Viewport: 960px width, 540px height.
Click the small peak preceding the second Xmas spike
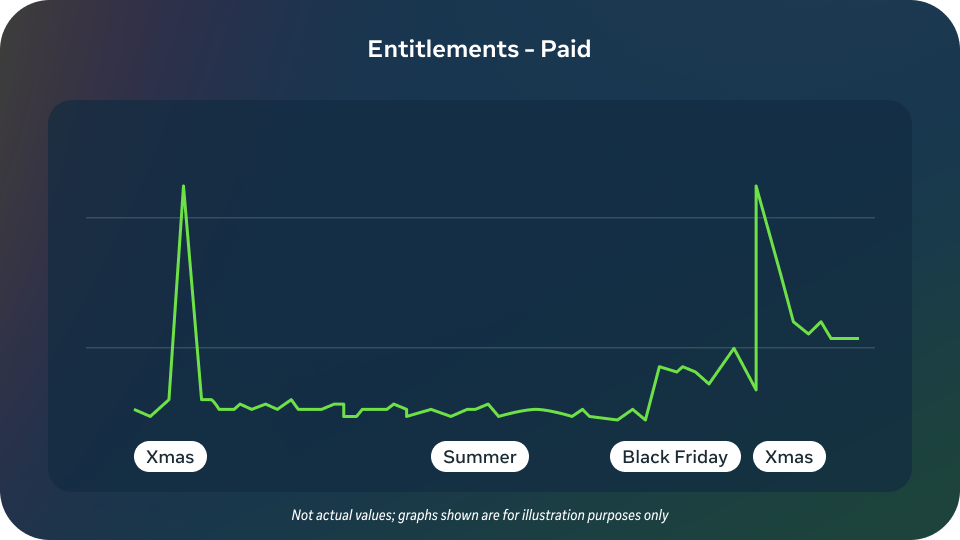[735, 348]
